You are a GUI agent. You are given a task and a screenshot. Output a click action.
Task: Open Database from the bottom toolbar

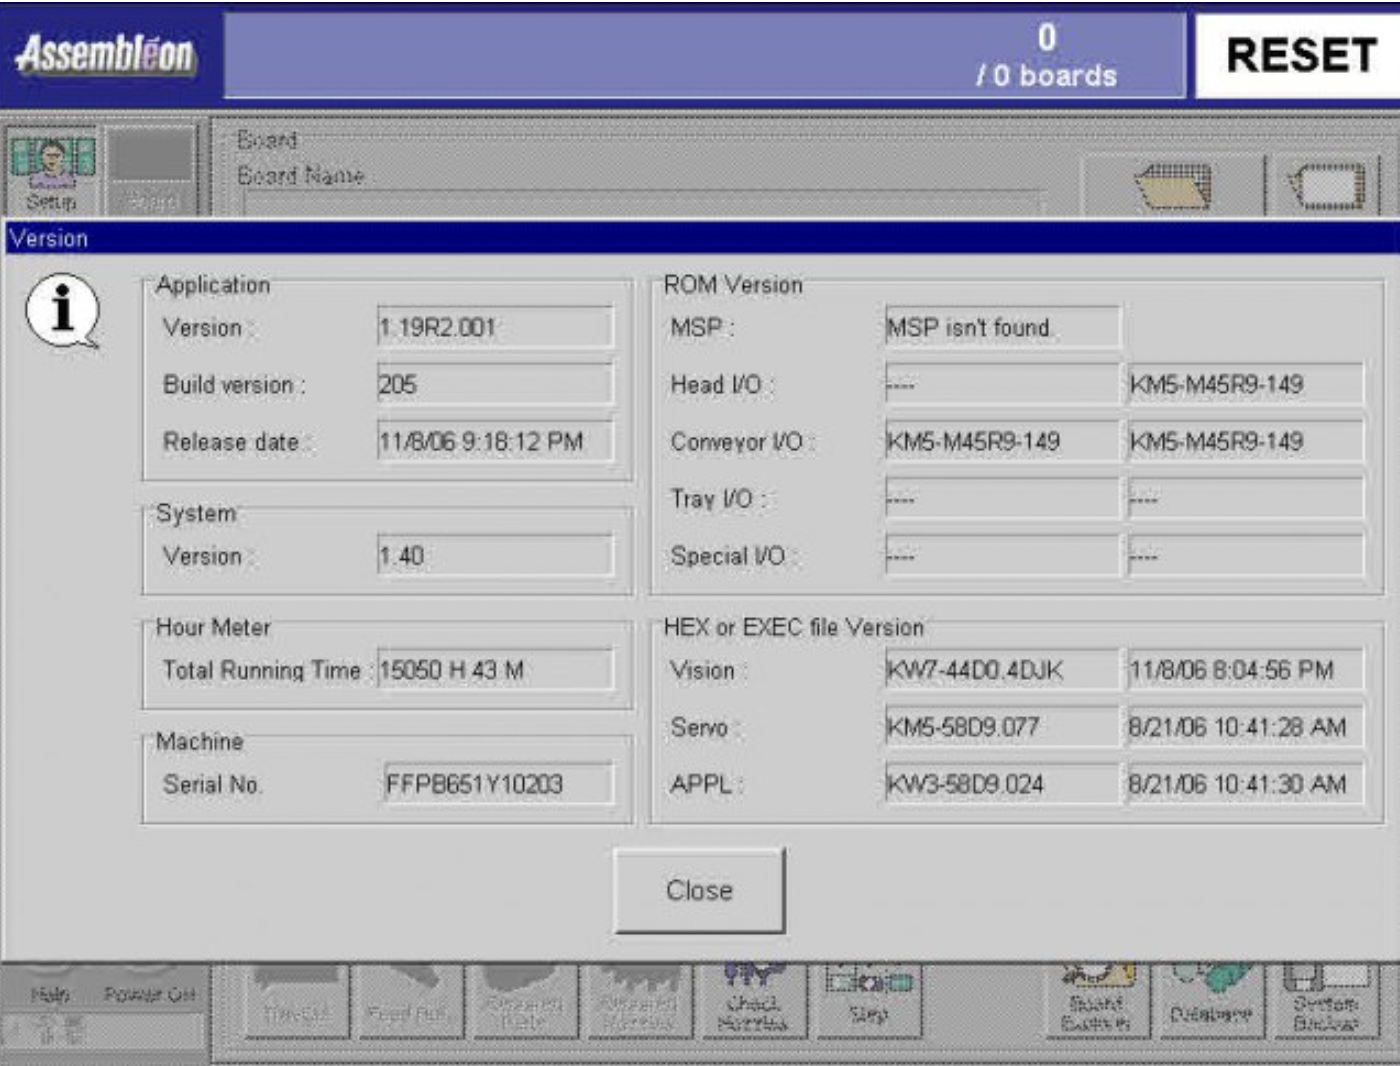(1210, 1002)
